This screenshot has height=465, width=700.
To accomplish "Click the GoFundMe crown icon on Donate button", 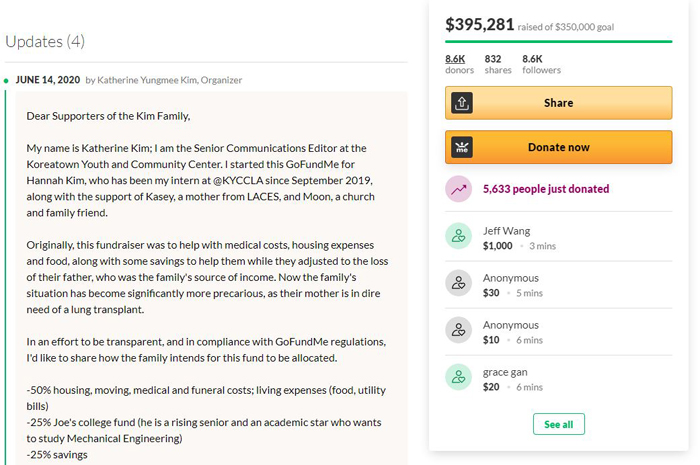I will click(x=462, y=147).
